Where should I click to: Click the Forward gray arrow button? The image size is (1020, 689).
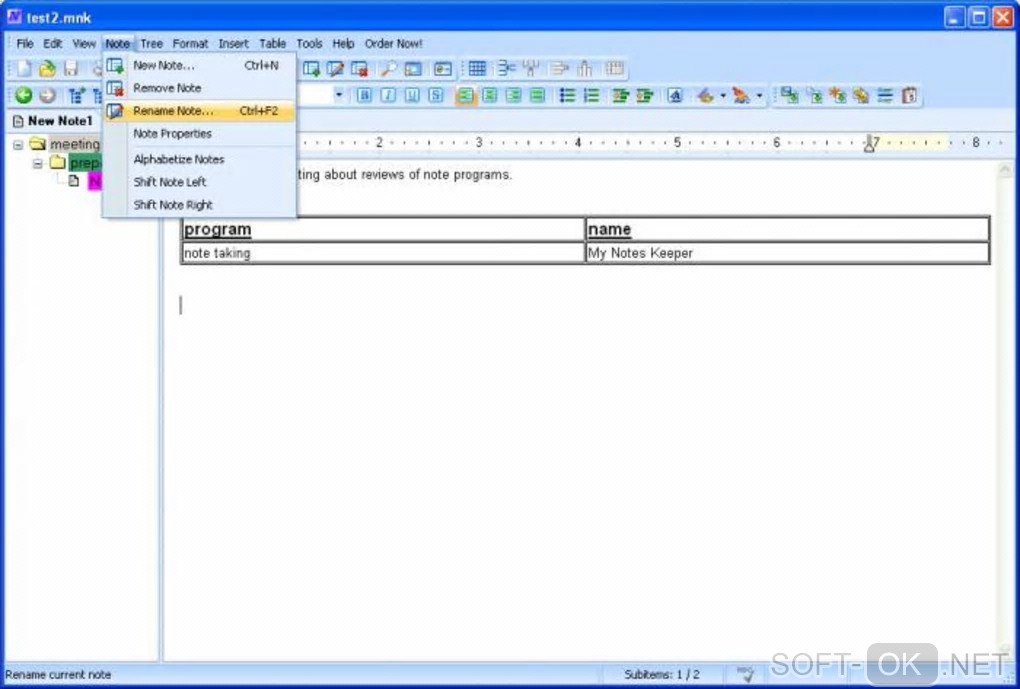47,96
